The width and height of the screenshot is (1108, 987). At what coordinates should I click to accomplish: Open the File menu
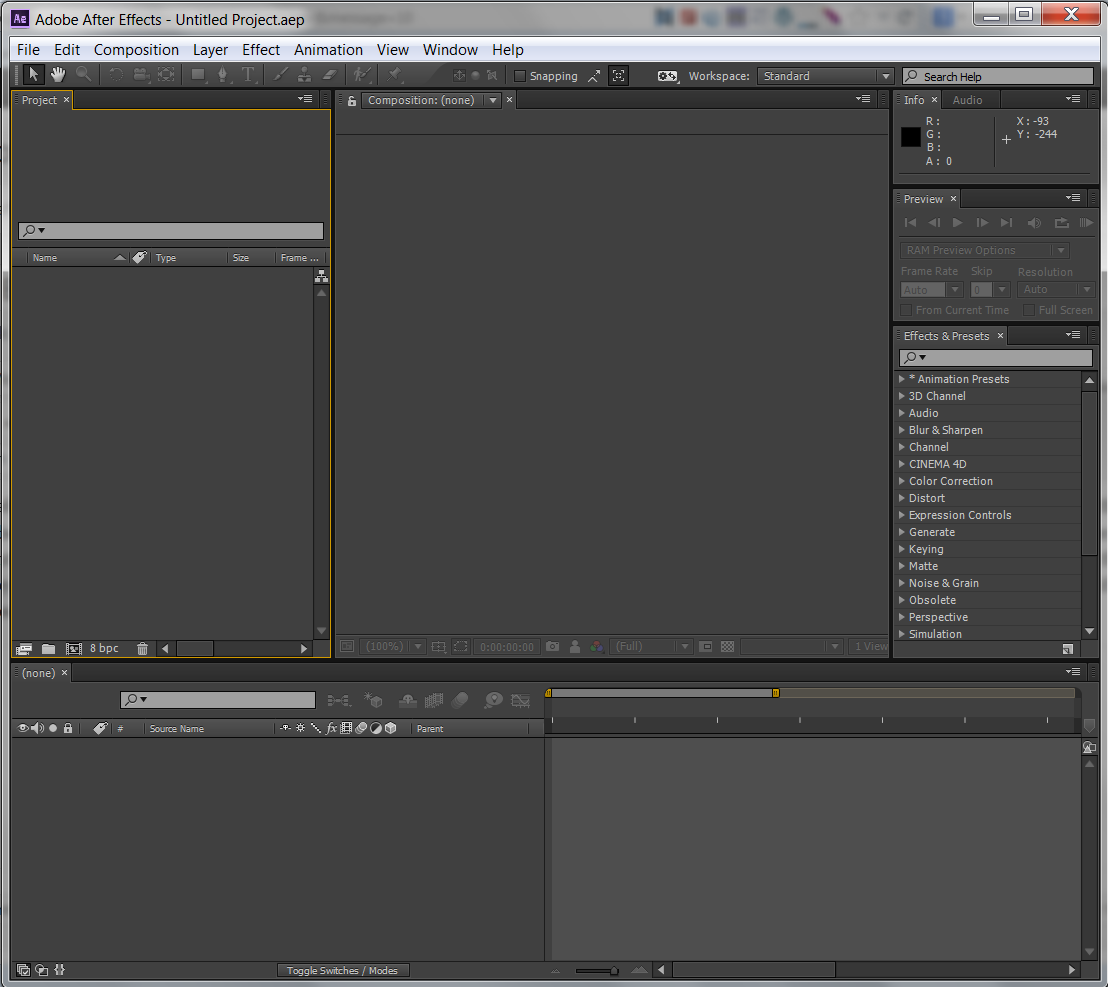(28, 49)
